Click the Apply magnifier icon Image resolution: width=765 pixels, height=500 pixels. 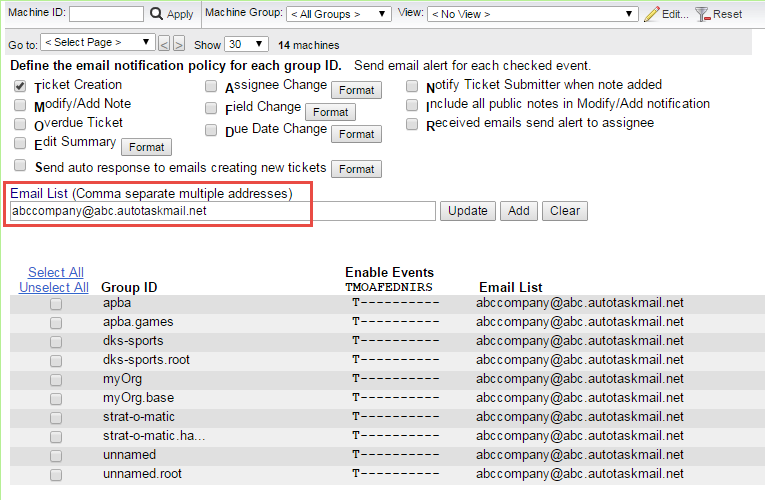click(156, 14)
